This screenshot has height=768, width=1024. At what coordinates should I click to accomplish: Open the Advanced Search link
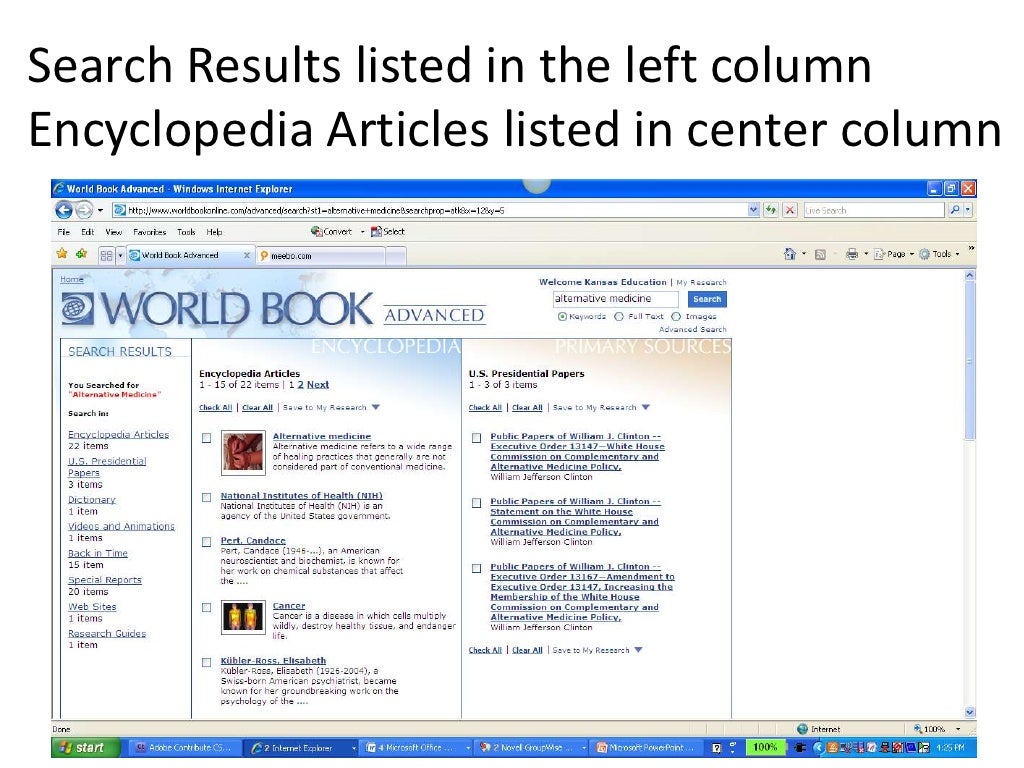(x=692, y=330)
